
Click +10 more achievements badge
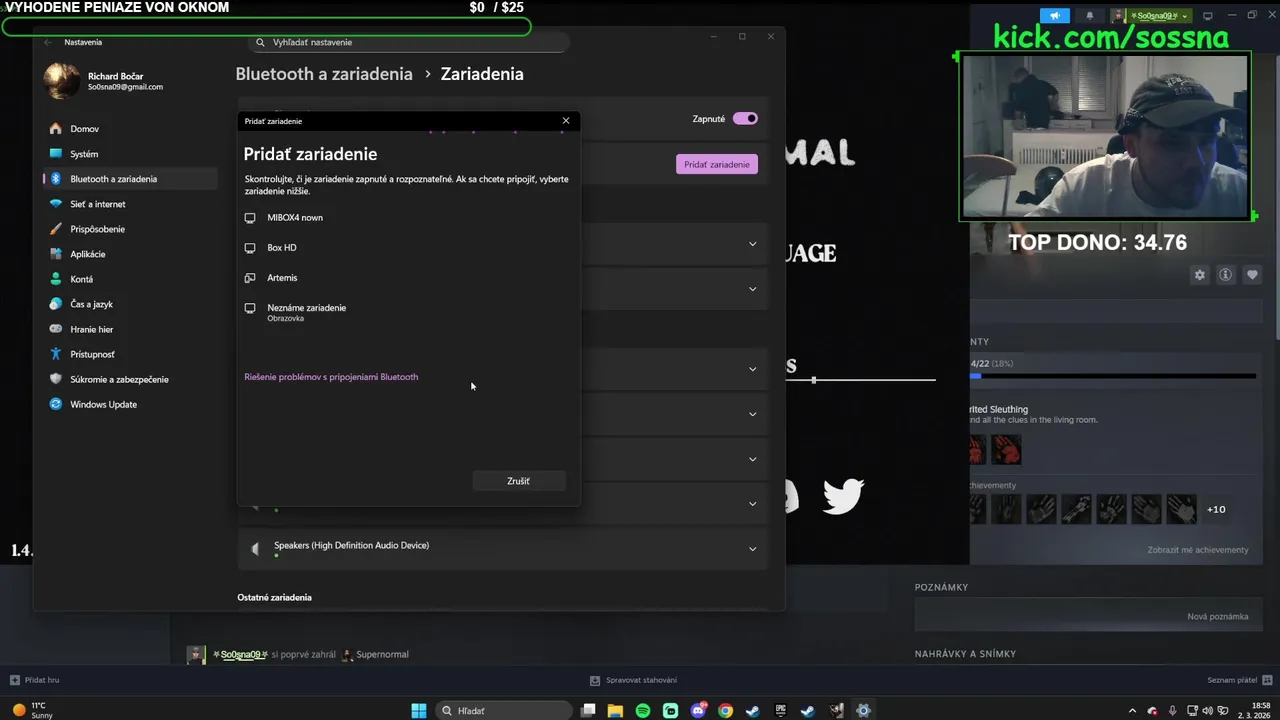click(x=1216, y=509)
